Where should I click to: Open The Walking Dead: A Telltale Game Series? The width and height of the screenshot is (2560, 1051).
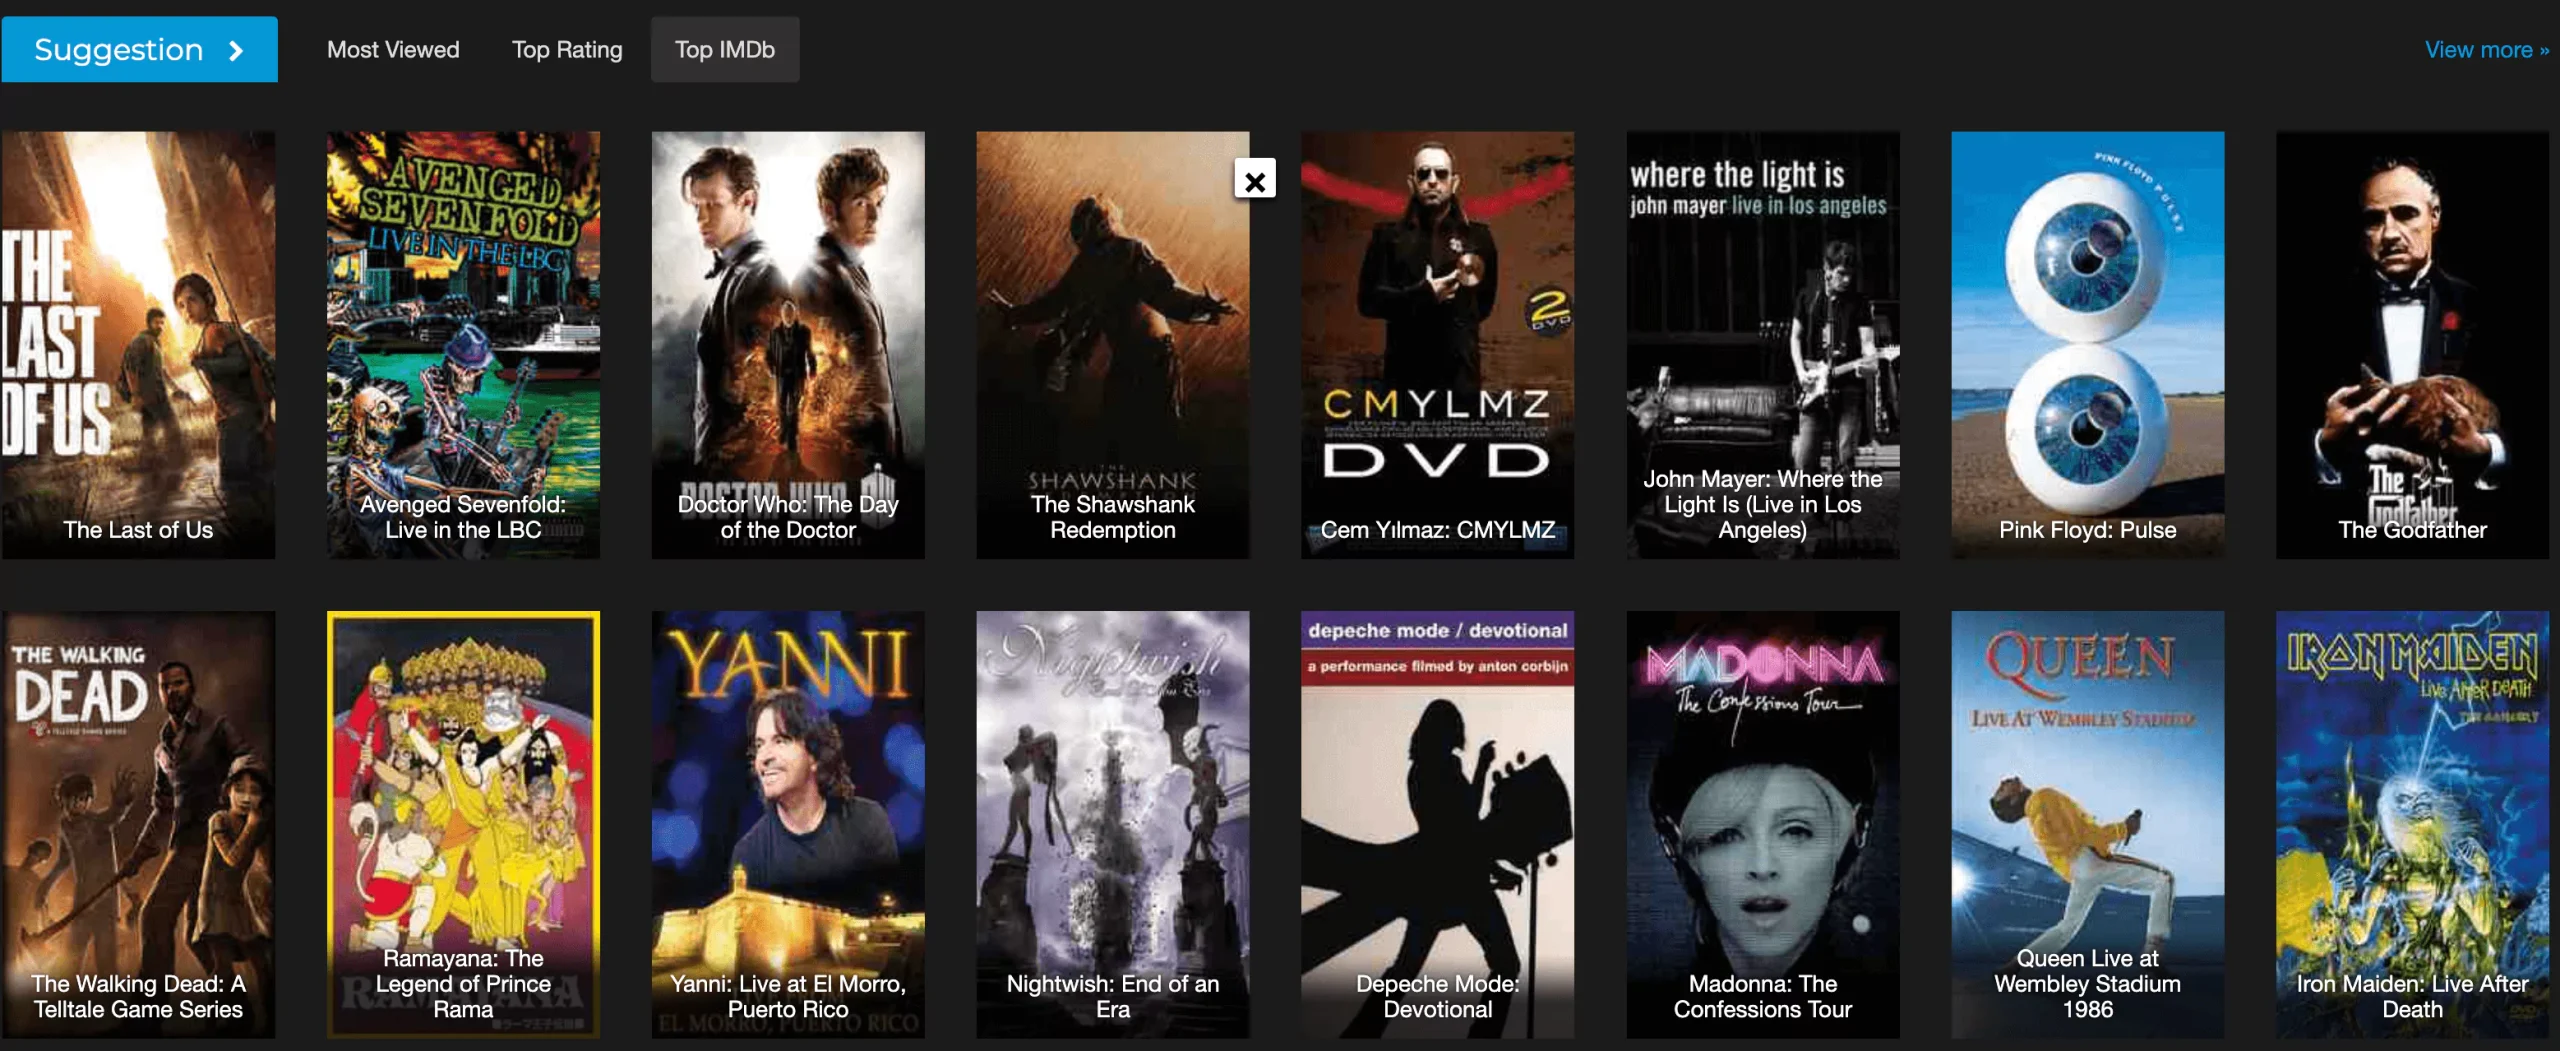pos(138,825)
